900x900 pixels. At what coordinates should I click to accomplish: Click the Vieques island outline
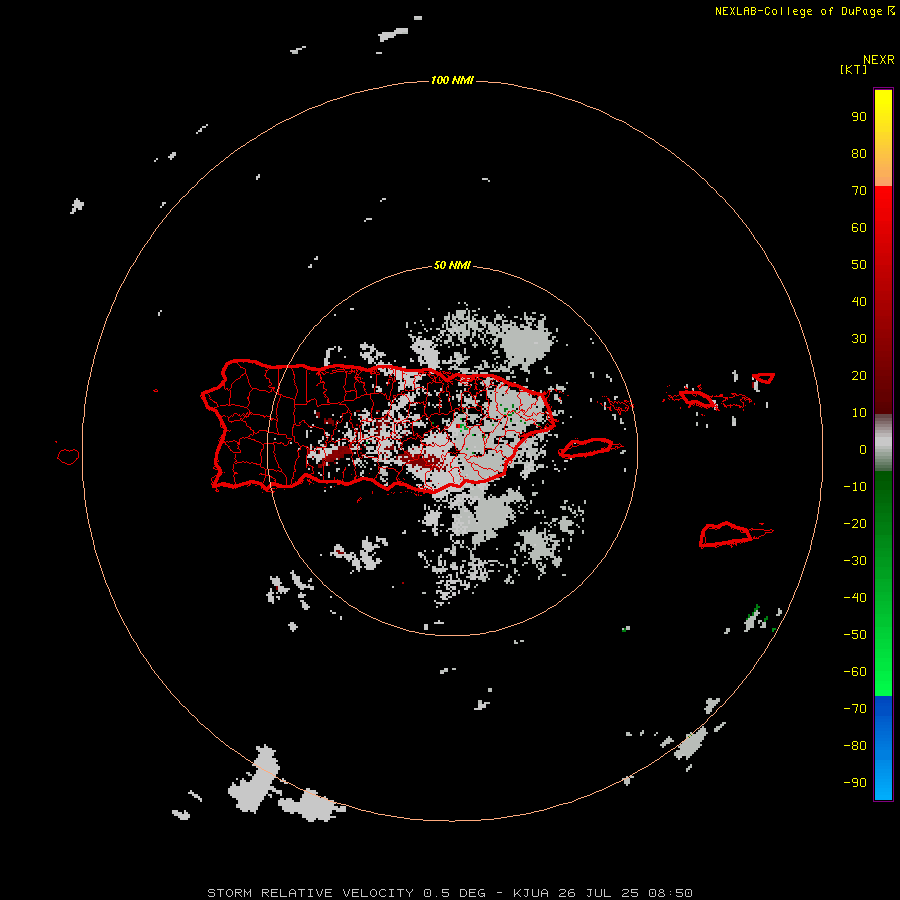pos(585,448)
